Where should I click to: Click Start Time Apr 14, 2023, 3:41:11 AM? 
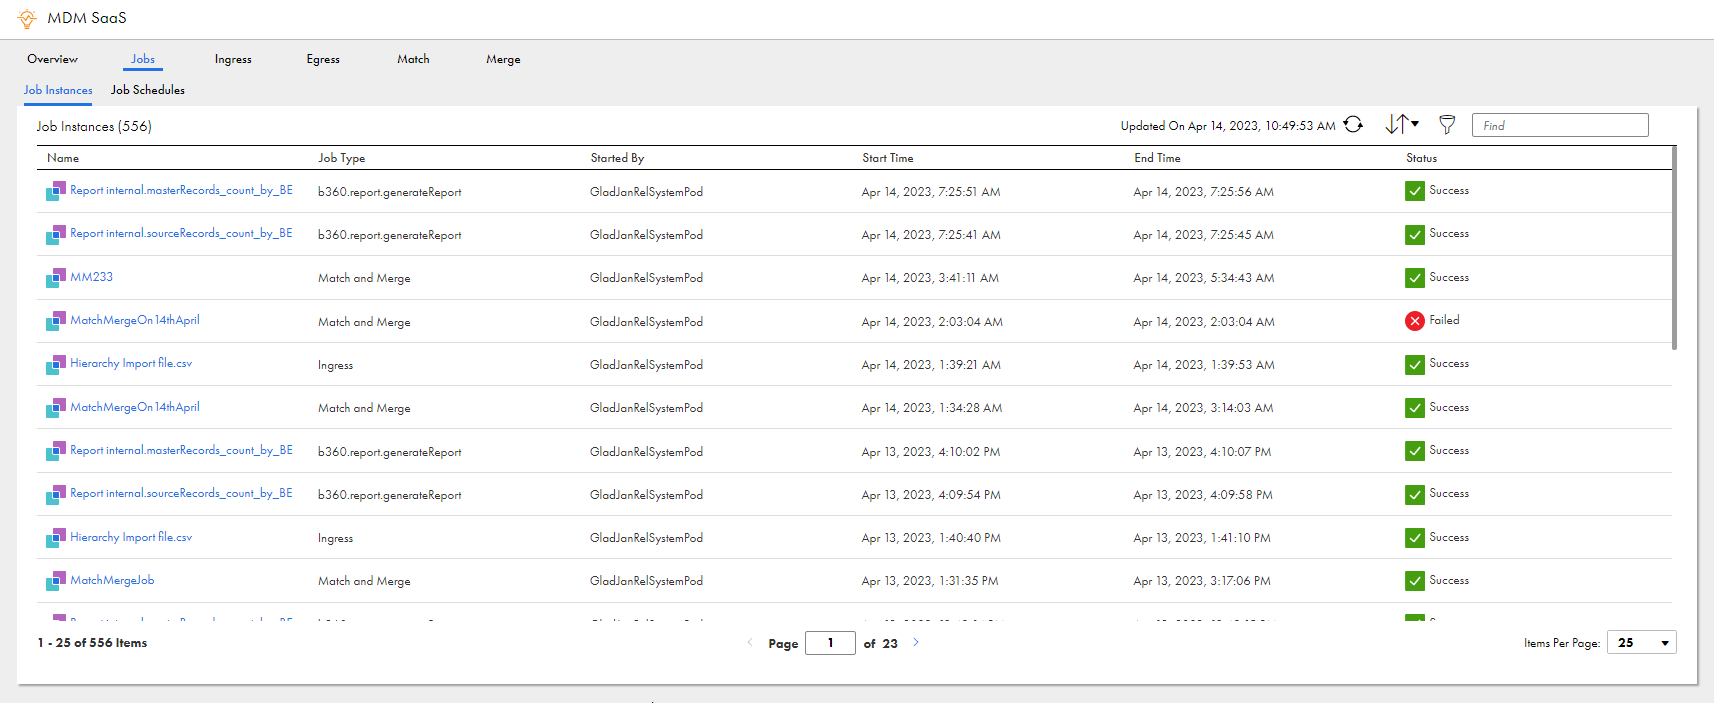(930, 278)
